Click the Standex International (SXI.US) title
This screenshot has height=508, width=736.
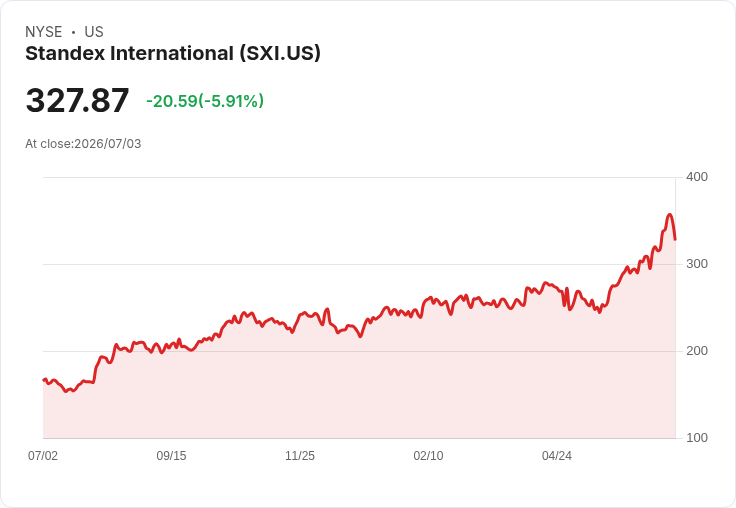(173, 54)
